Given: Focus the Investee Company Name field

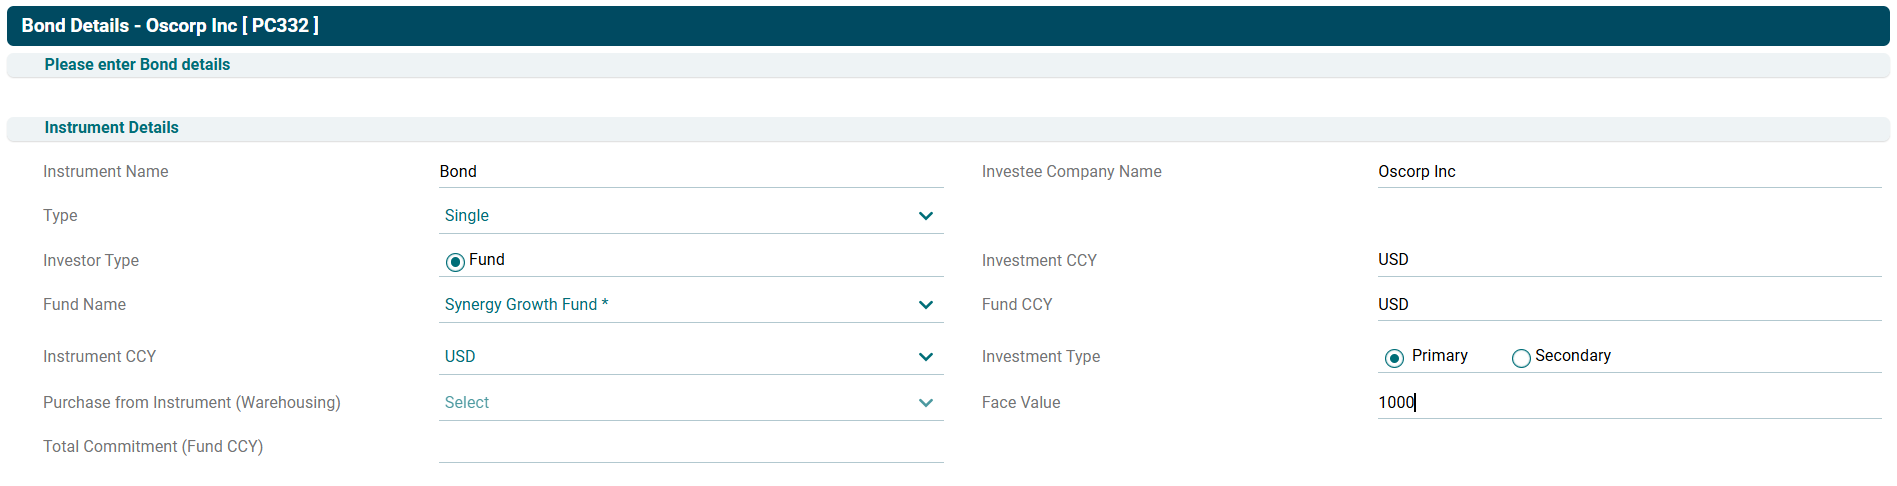Looking at the screenshot, I should (1628, 172).
